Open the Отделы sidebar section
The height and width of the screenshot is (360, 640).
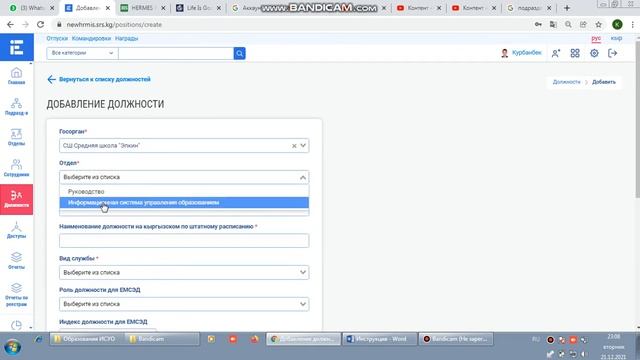16,138
